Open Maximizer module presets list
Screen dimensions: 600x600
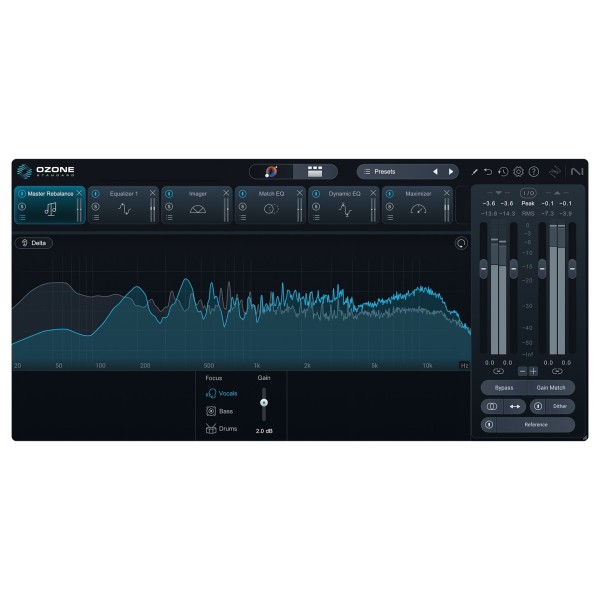pyautogui.click(x=390, y=218)
